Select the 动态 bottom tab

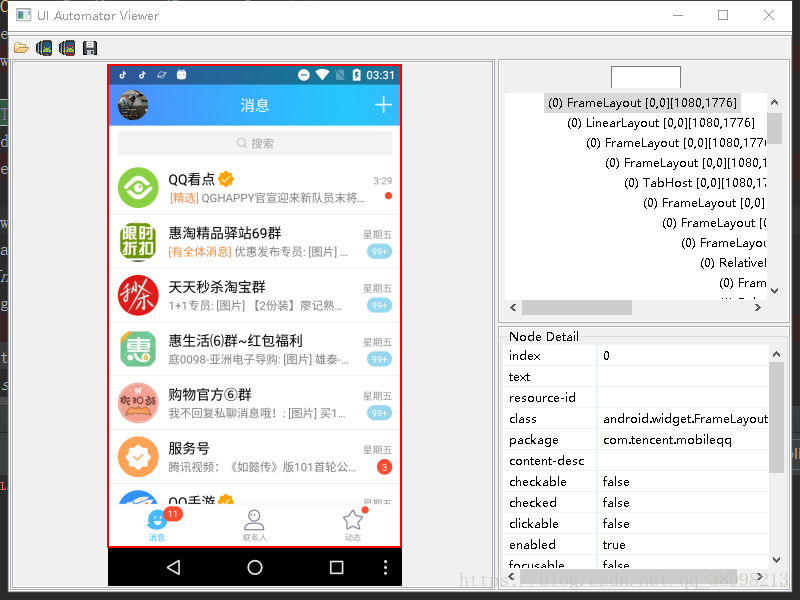[x=353, y=526]
